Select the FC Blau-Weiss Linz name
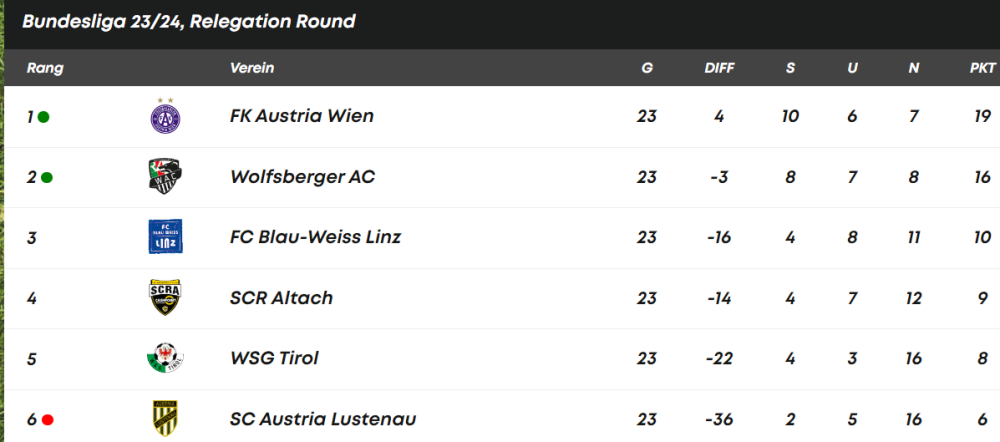1000x442 pixels. coord(315,237)
